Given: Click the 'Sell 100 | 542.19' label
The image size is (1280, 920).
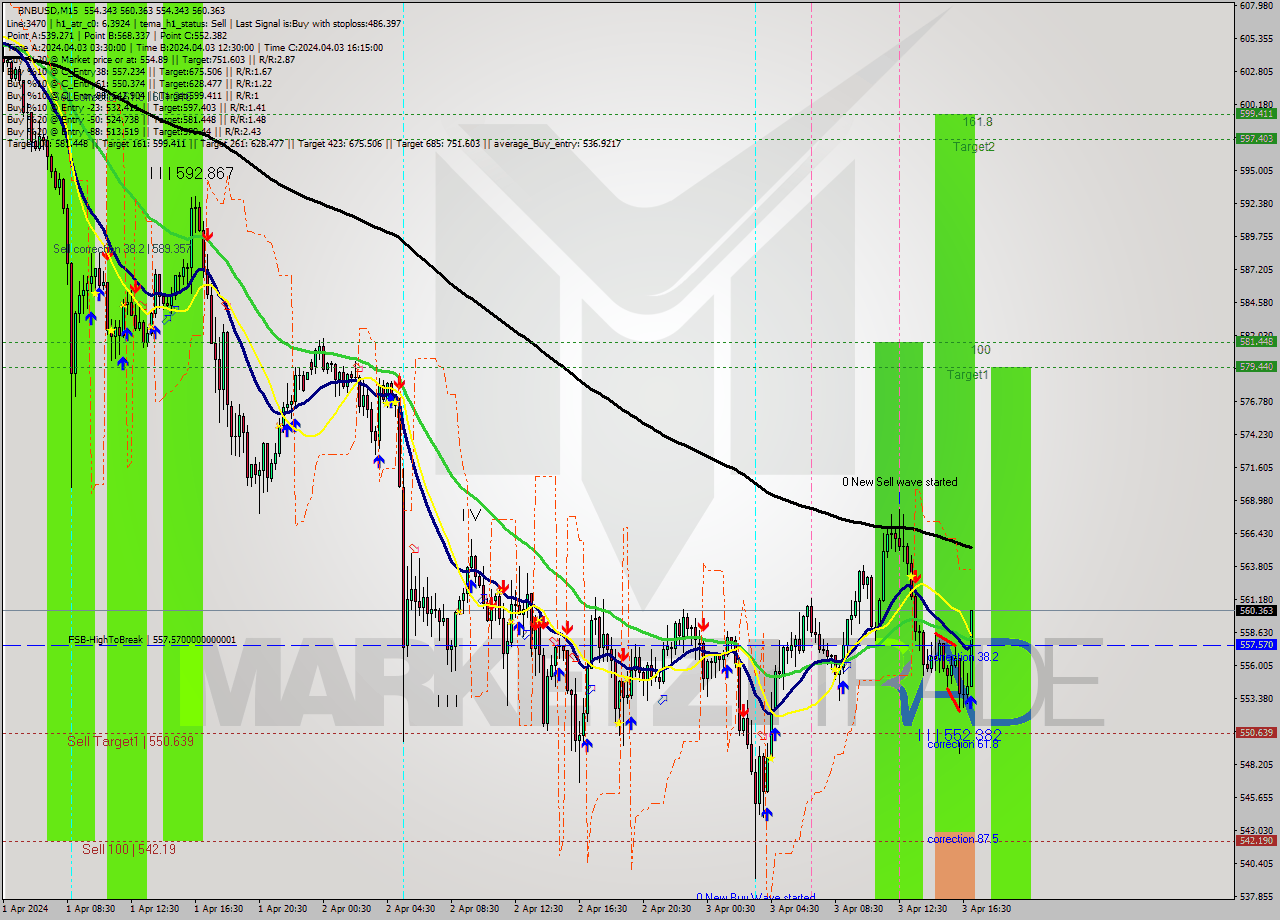Looking at the screenshot, I should 129,849.
